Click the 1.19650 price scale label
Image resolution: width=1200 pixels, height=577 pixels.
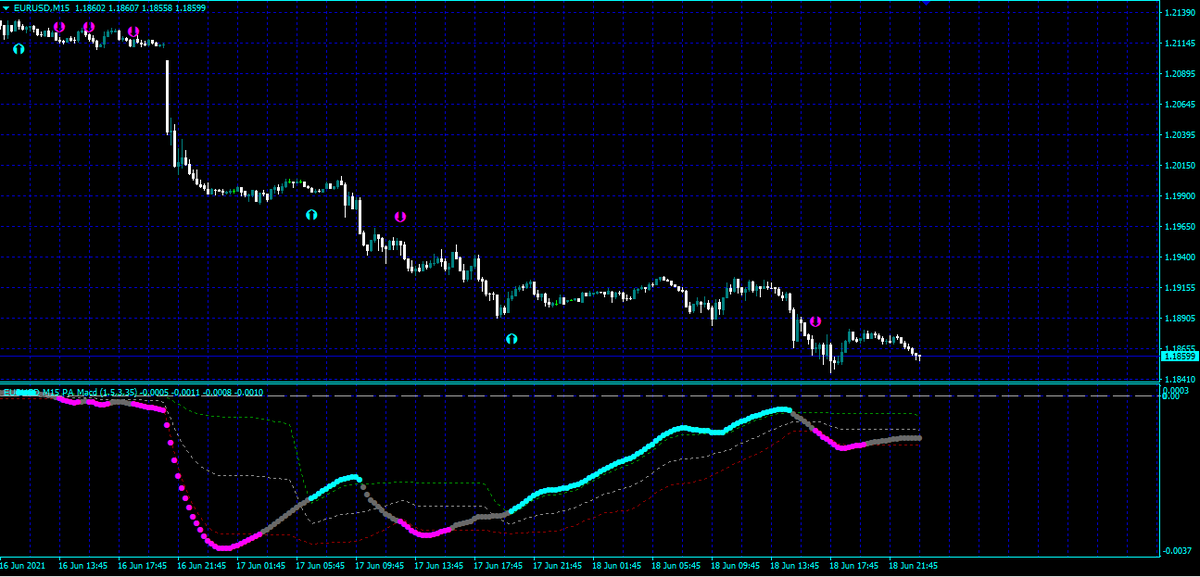[1180, 227]
